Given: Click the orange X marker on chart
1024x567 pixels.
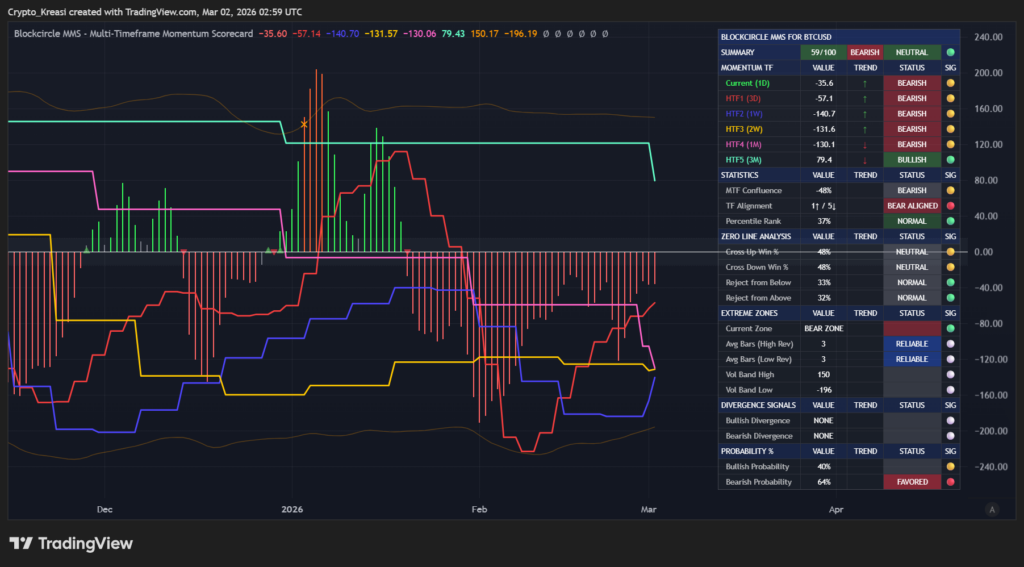Looking at the screenshot, I should [304, 124].
